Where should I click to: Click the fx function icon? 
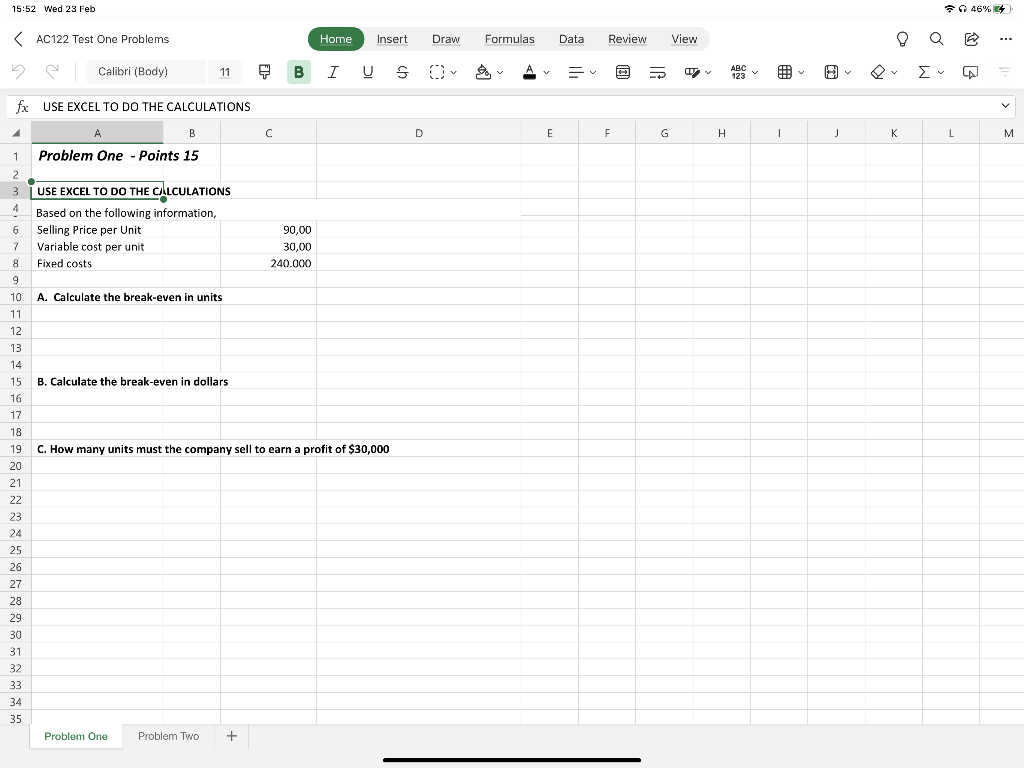[22, 106]
